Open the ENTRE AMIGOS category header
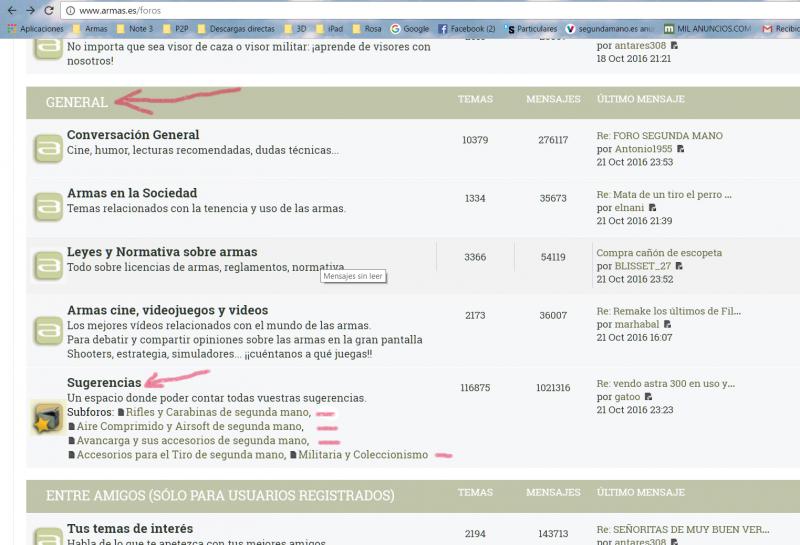 (220, 495)
